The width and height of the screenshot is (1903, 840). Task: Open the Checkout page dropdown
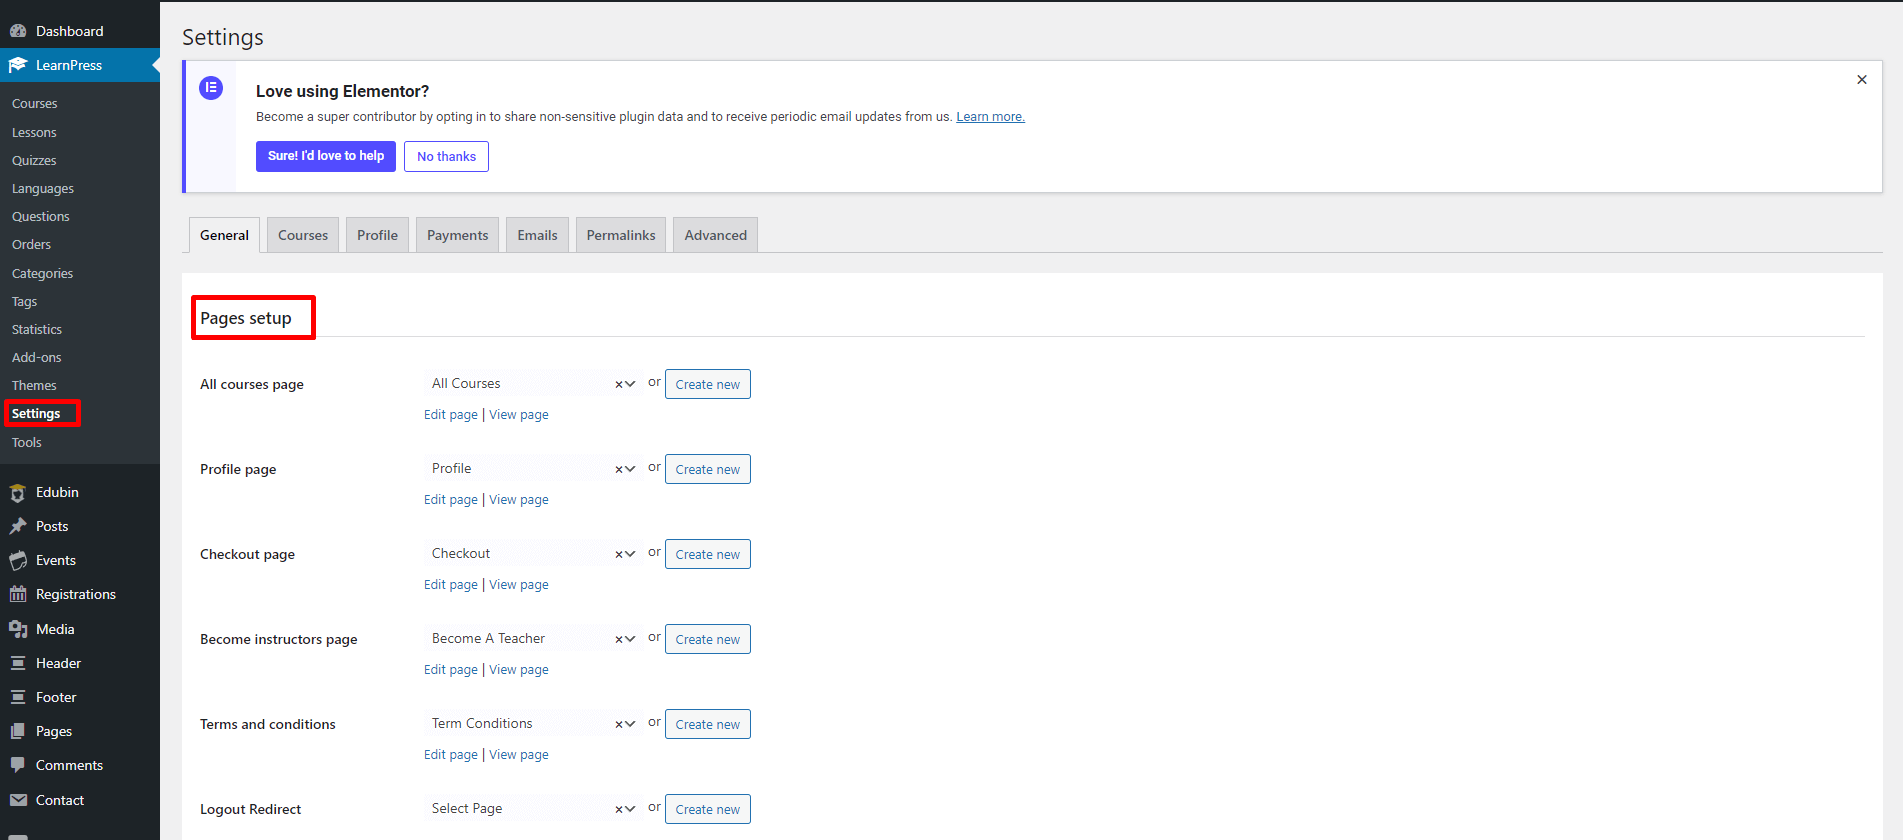tap(631, 554)
